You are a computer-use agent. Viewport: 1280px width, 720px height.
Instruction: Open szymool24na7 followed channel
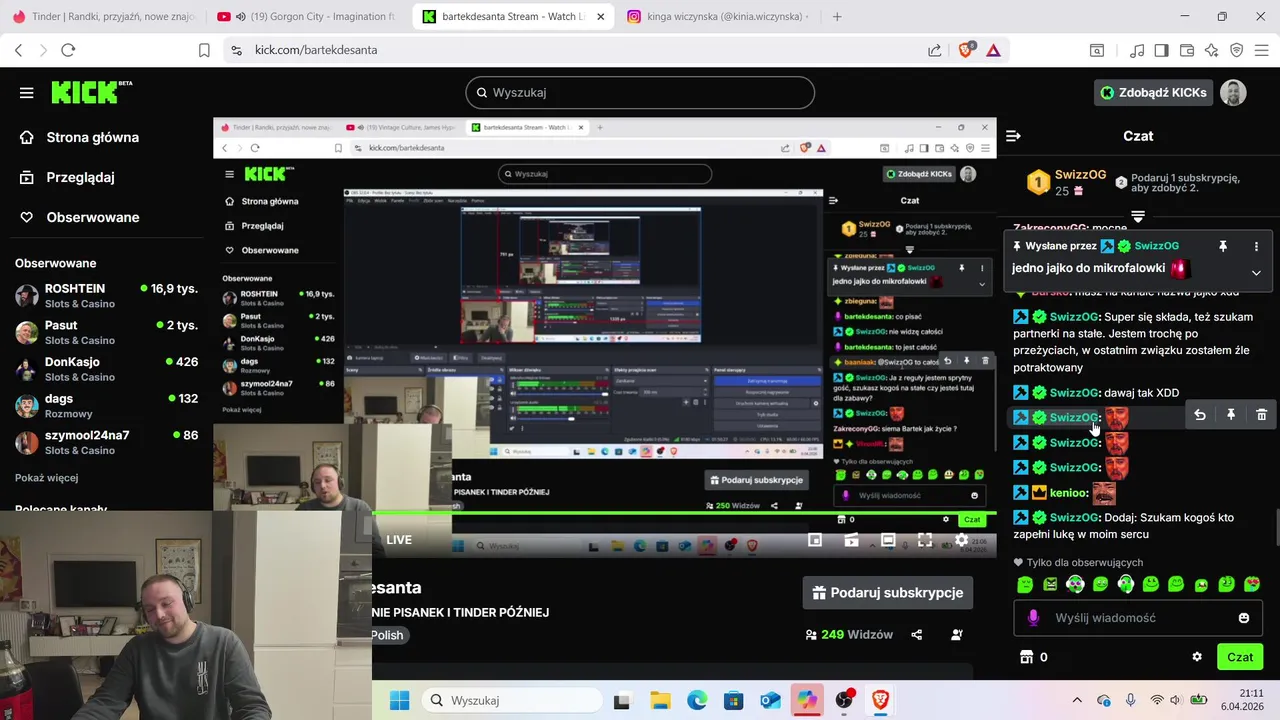click(x=106, y=442)
